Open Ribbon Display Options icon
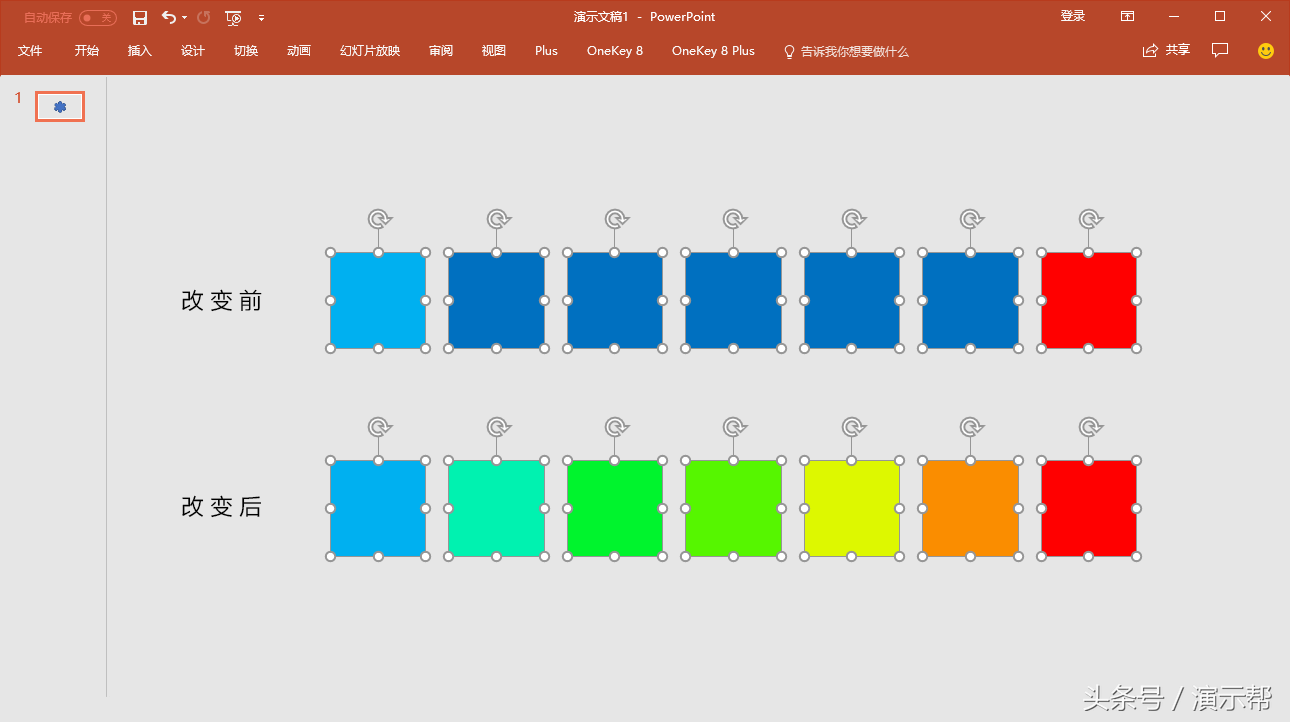 [x=1127, y=16]
